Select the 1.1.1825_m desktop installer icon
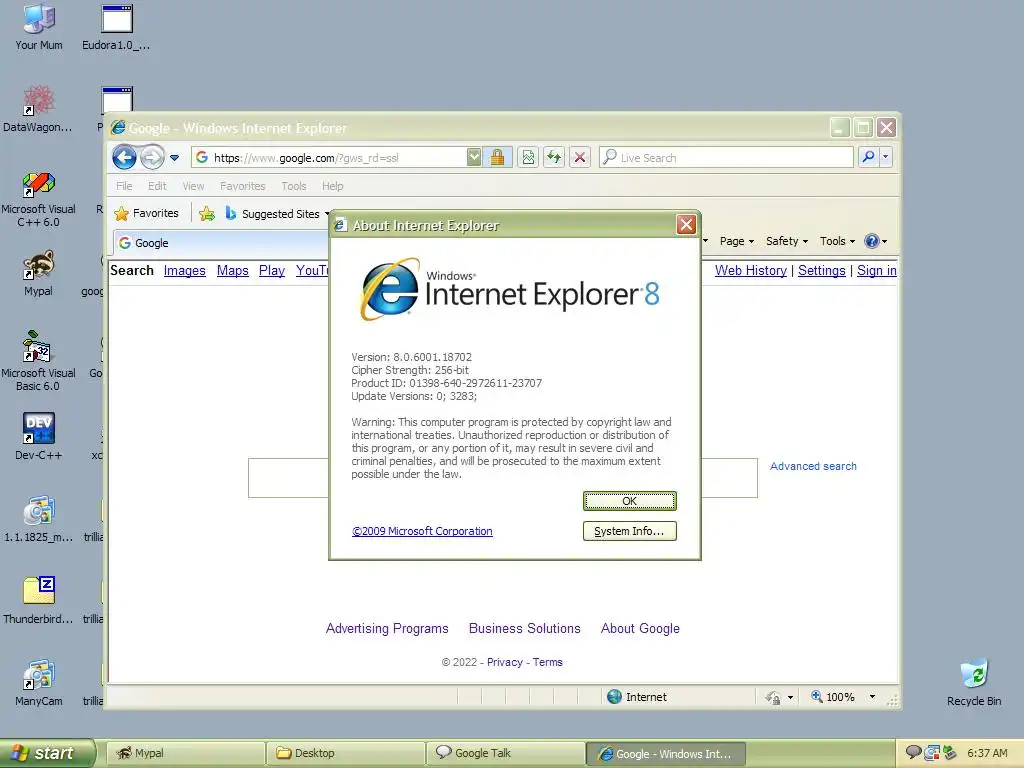This screenshot has width=1024, height=768. 39,519
